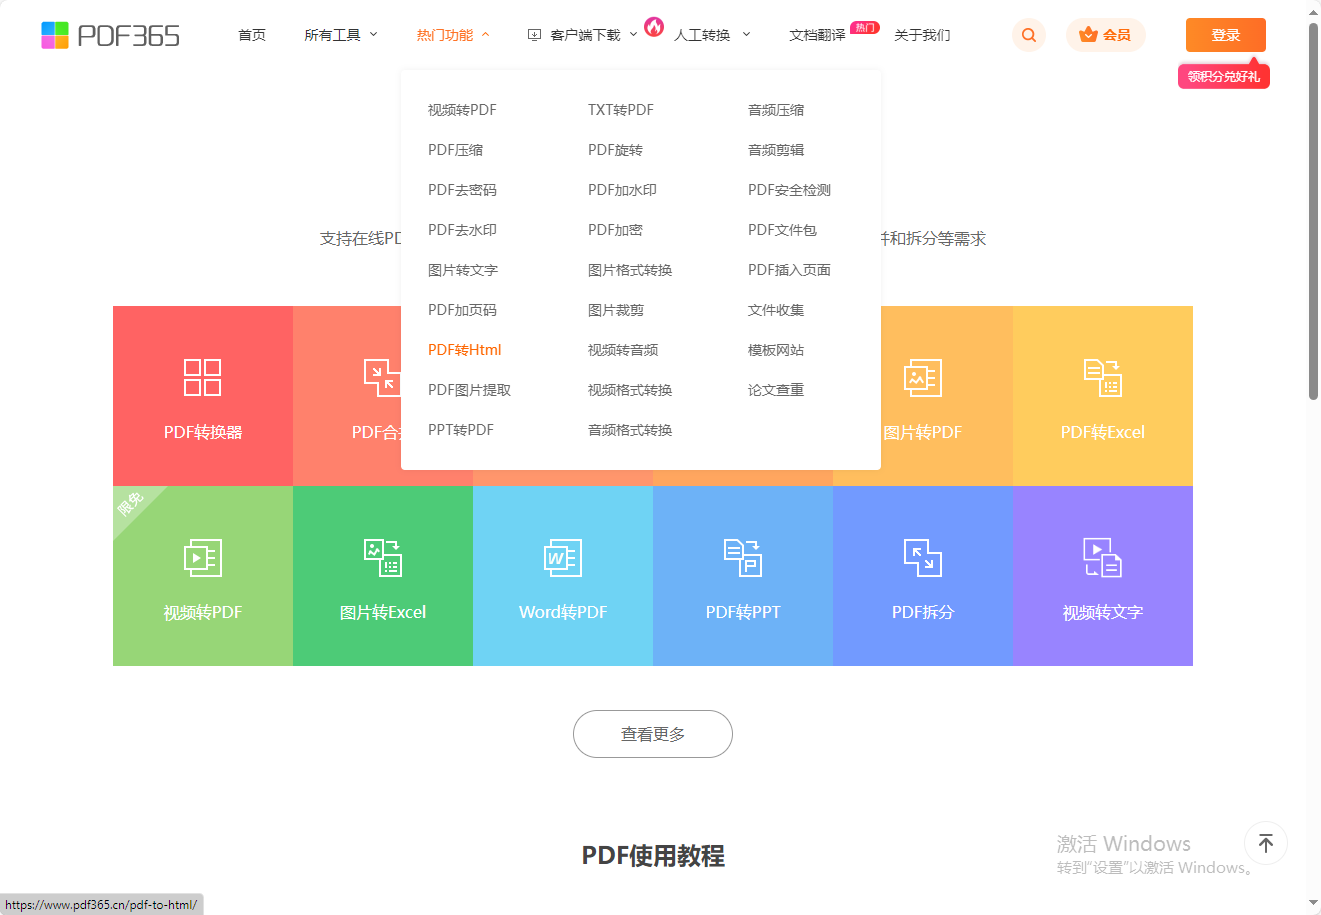This screenshot has width=1321, height=915.
Task: Open the PDF转换器 tile
Action: (203, 396)
